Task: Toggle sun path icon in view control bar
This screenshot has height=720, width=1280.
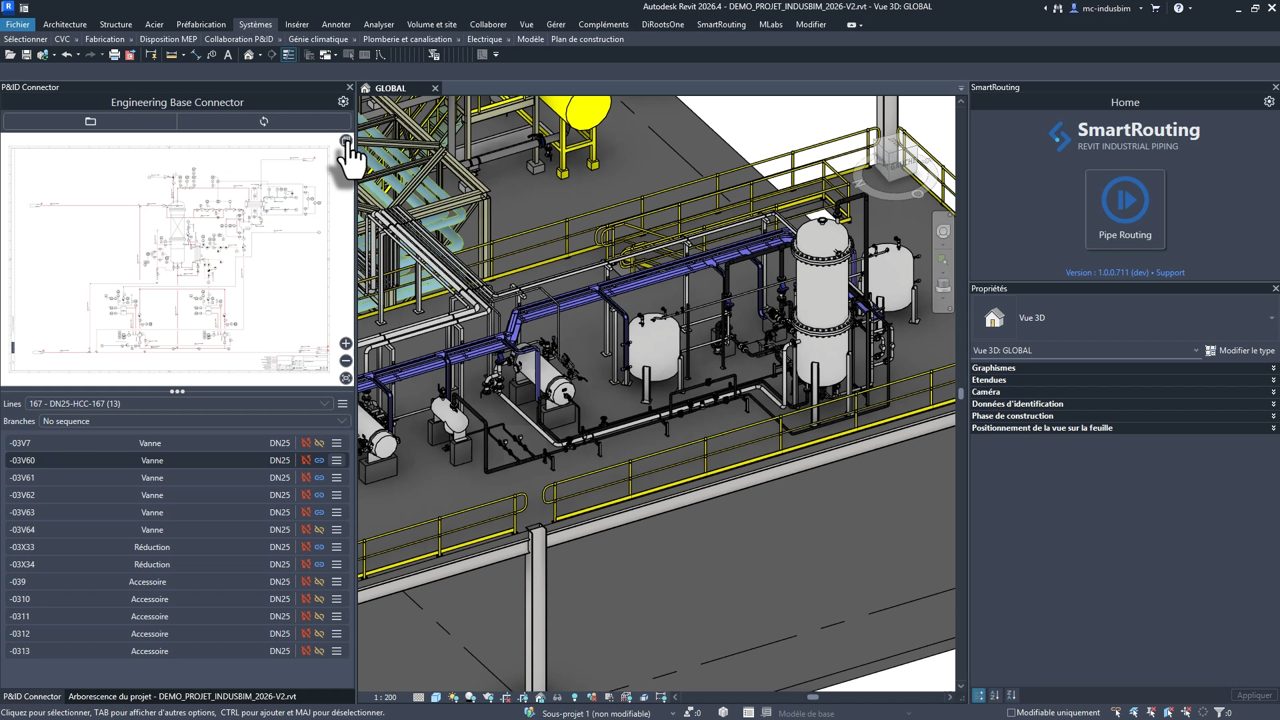Action: (453, 697)
